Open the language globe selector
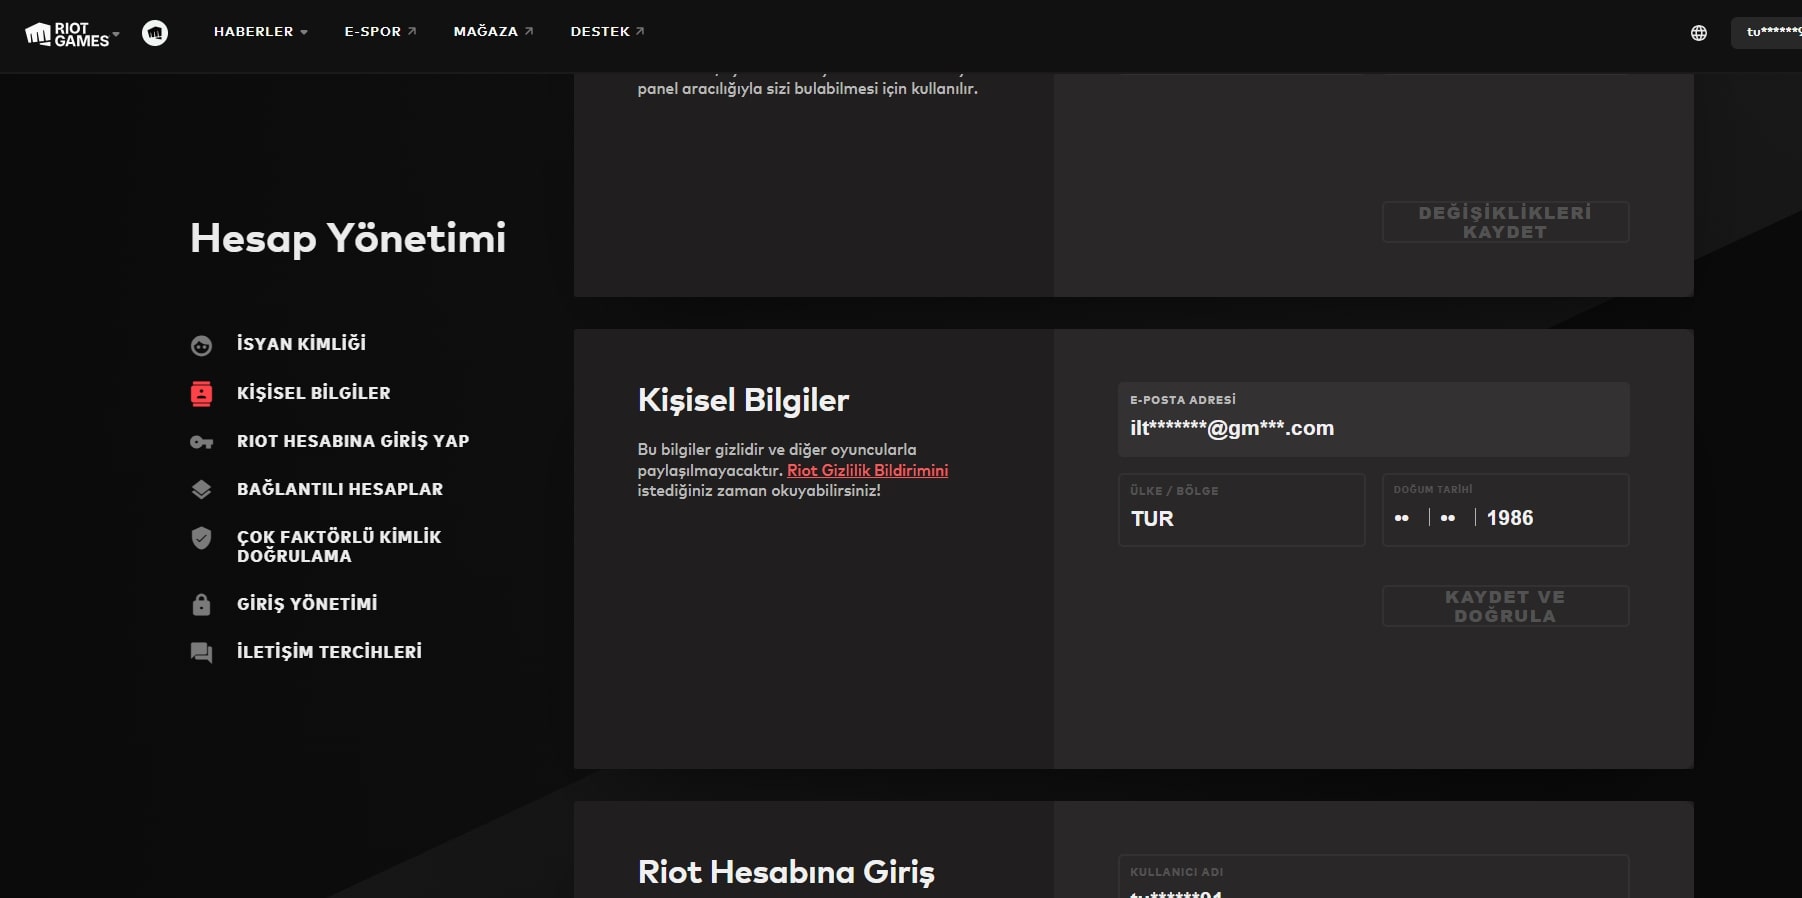The width and height of the screenshot is (1802, 898). tap(1698, 33)
